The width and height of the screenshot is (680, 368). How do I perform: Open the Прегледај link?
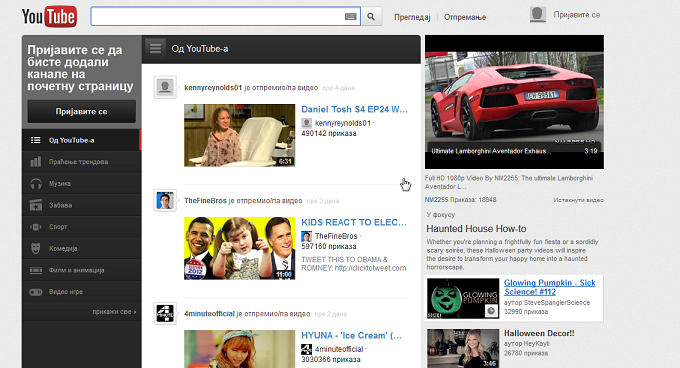coord(412,17)
